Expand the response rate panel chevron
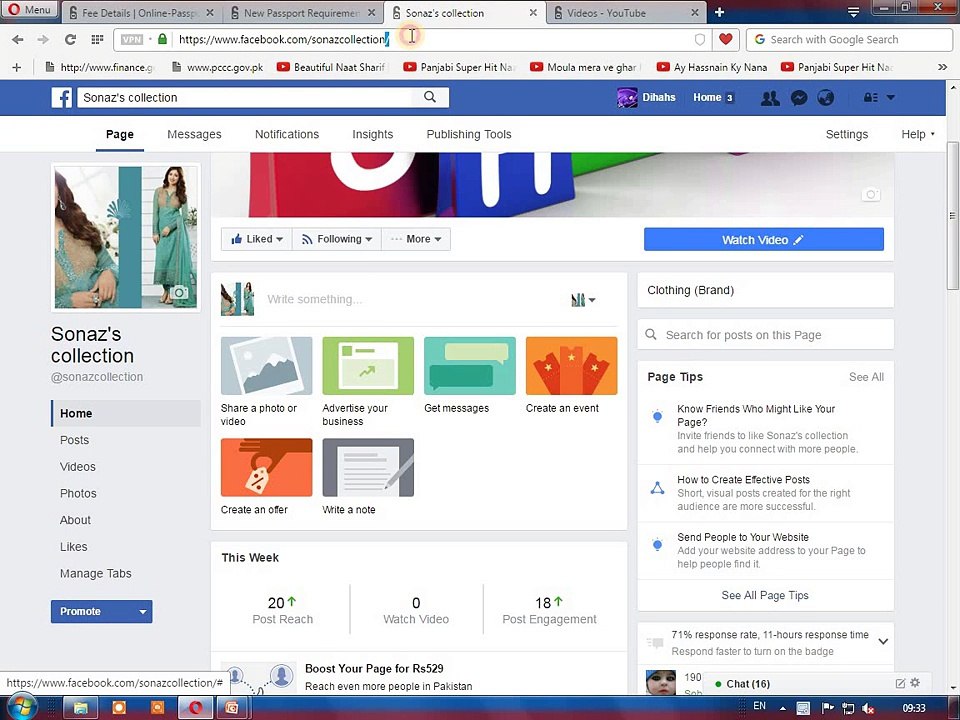 click(883, 642)
